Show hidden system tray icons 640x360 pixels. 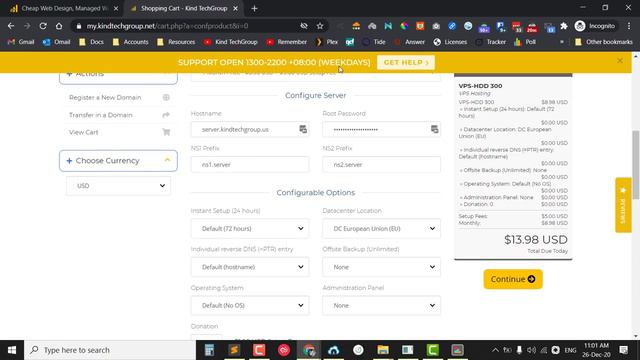(495, 350)
